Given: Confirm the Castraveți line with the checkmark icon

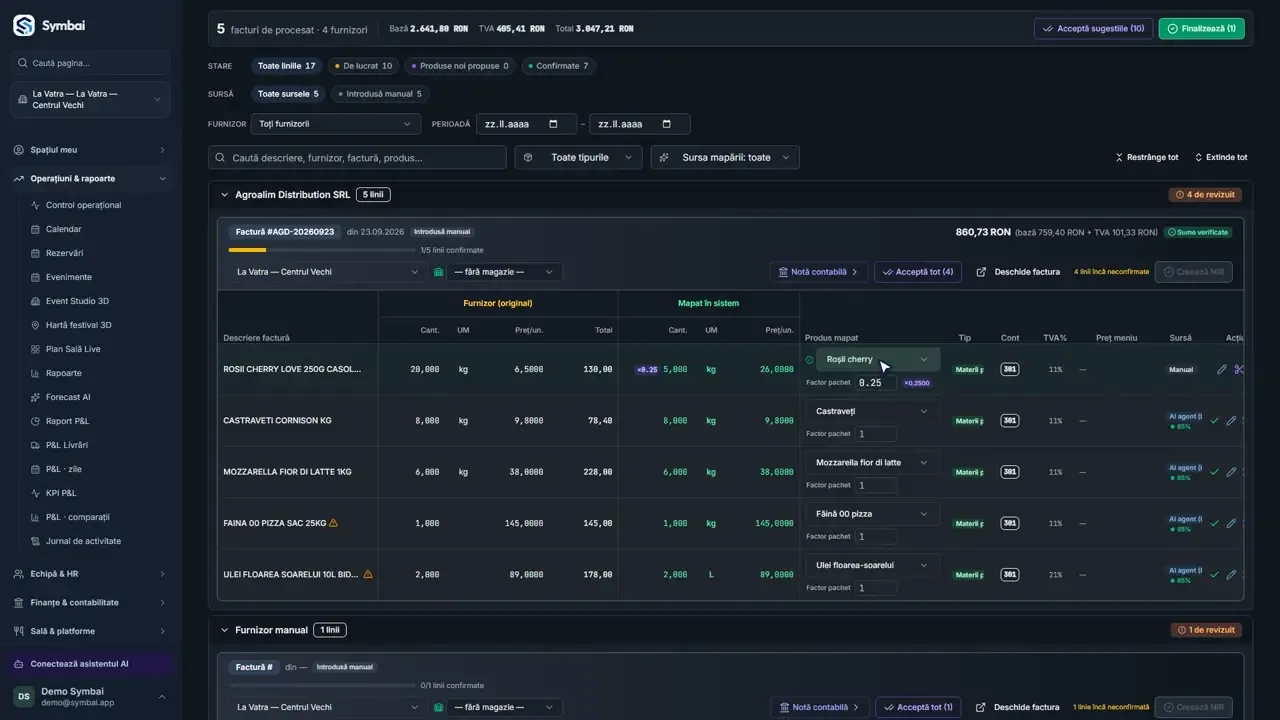Looking at the screenshot, I should coord(1214,421).
